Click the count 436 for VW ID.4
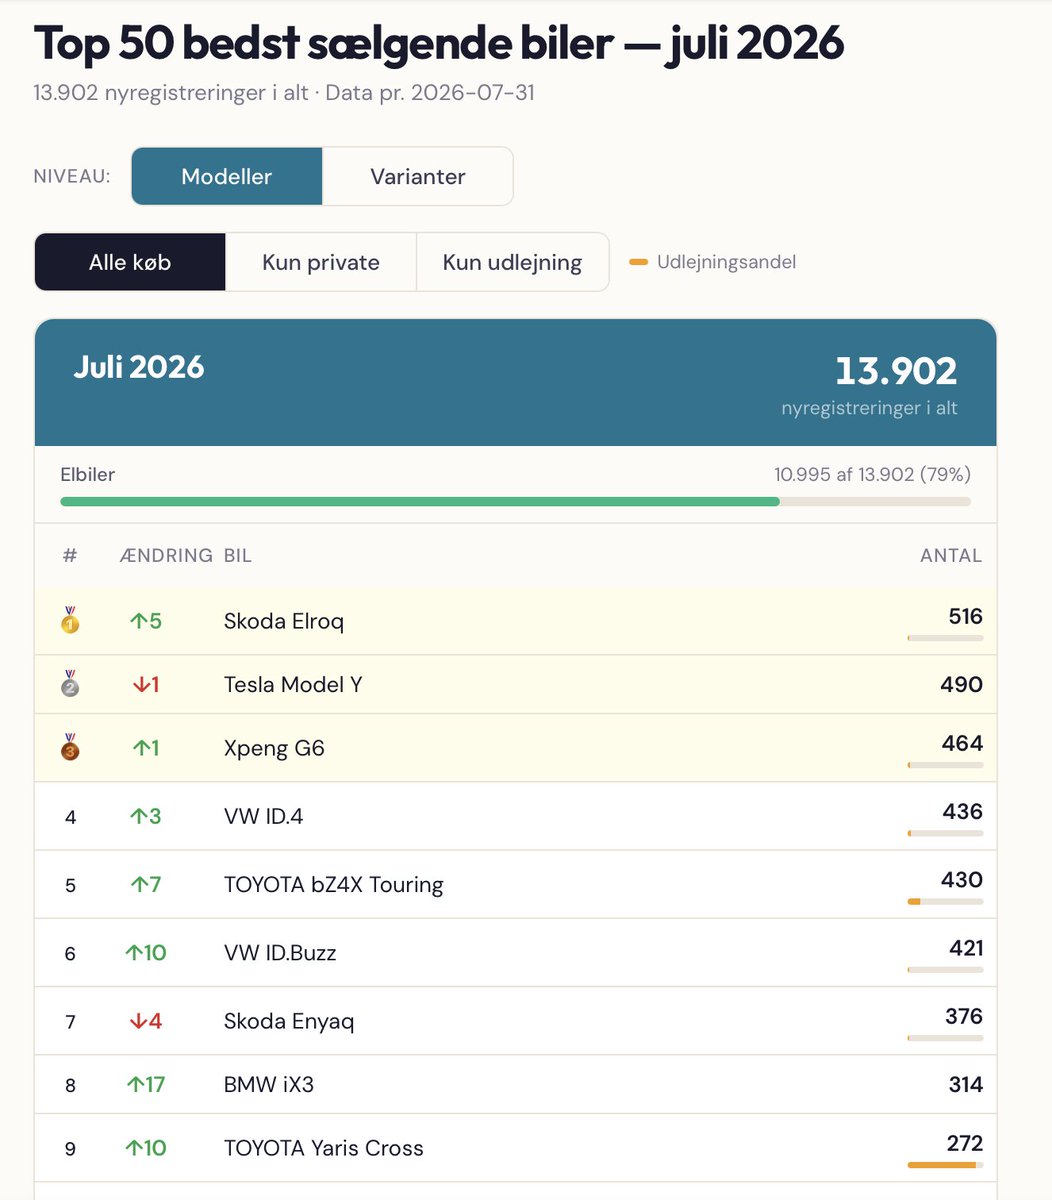The width and height of the screenshot is (1052, 1200). 962,811
